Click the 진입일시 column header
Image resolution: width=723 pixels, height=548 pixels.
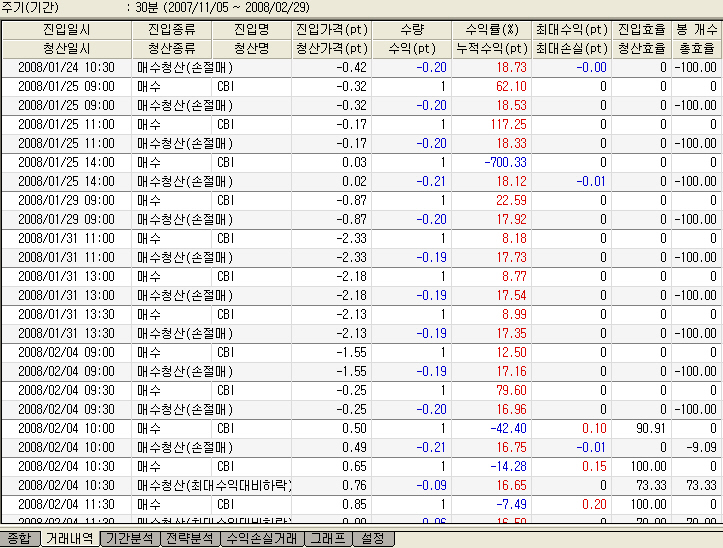(67, 29)
